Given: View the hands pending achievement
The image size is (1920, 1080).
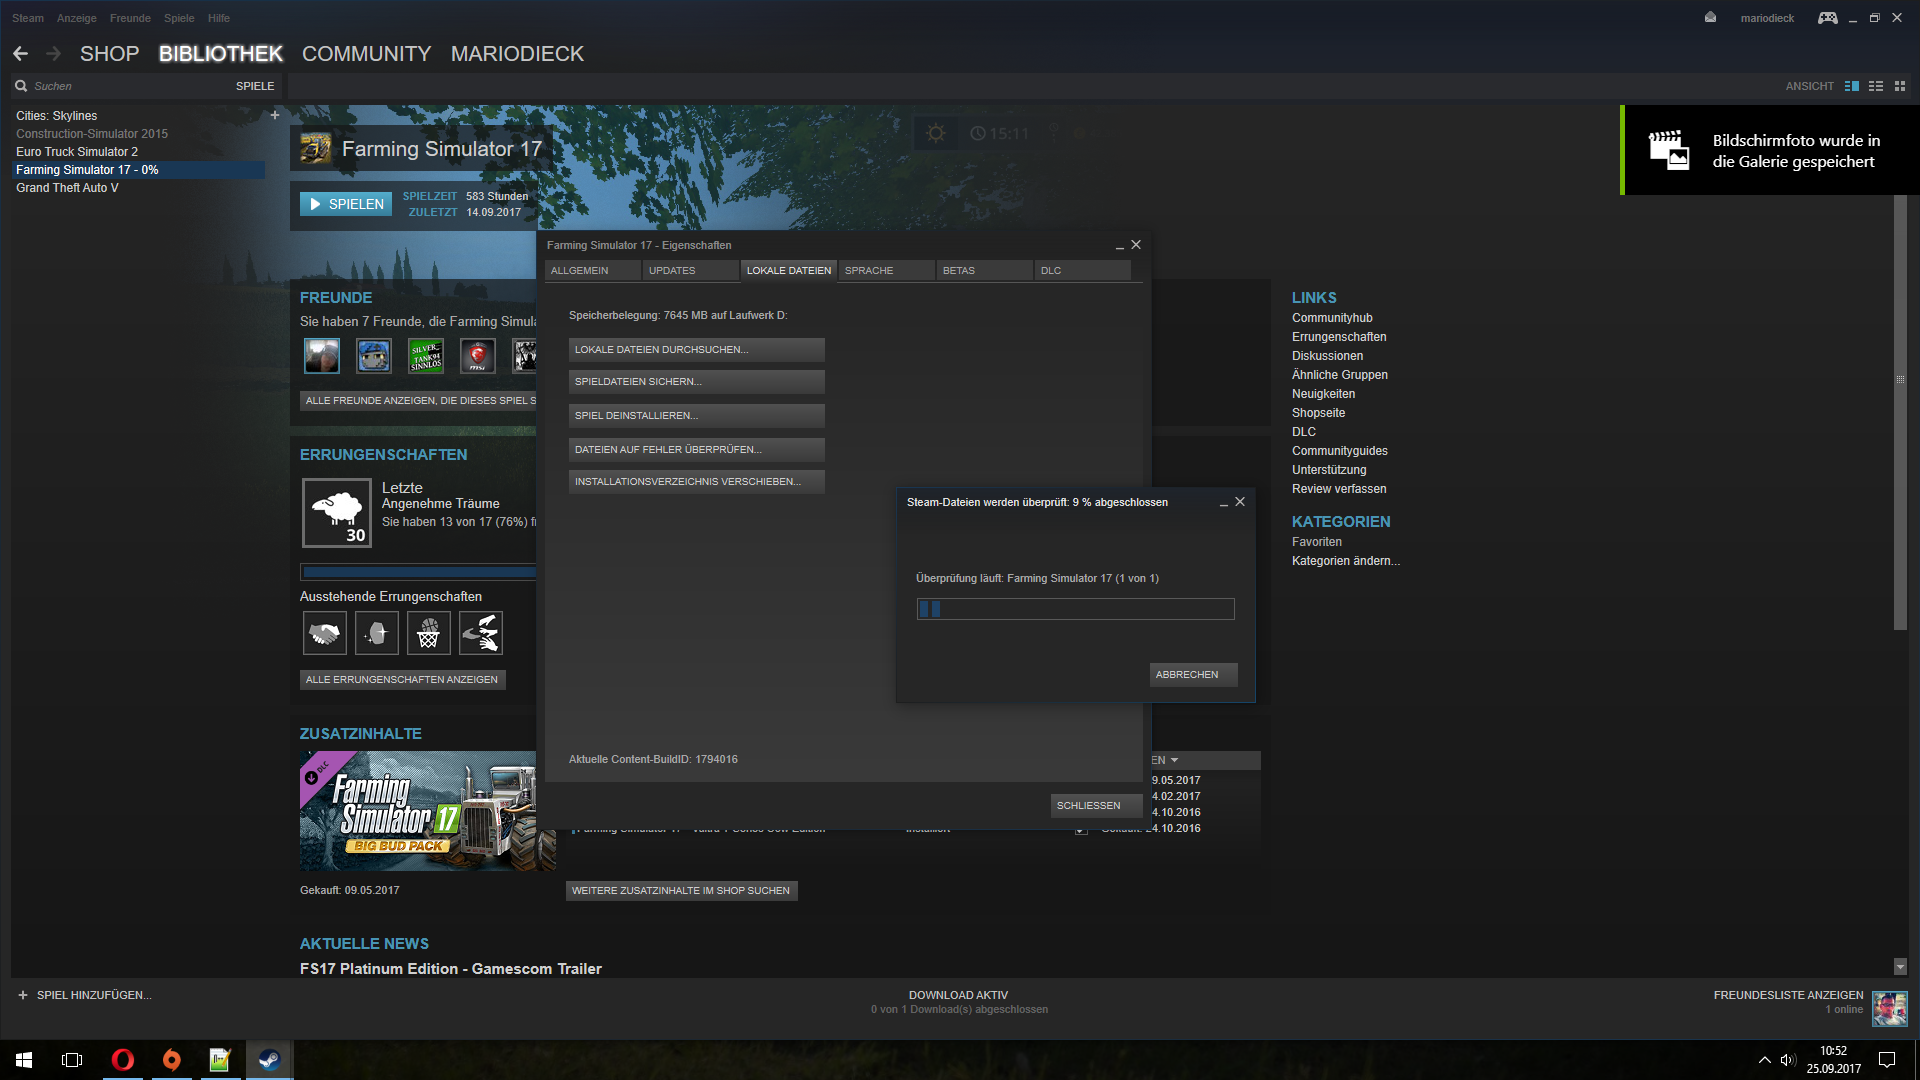Looking at the screenshot, I should [x=481, y=633].
